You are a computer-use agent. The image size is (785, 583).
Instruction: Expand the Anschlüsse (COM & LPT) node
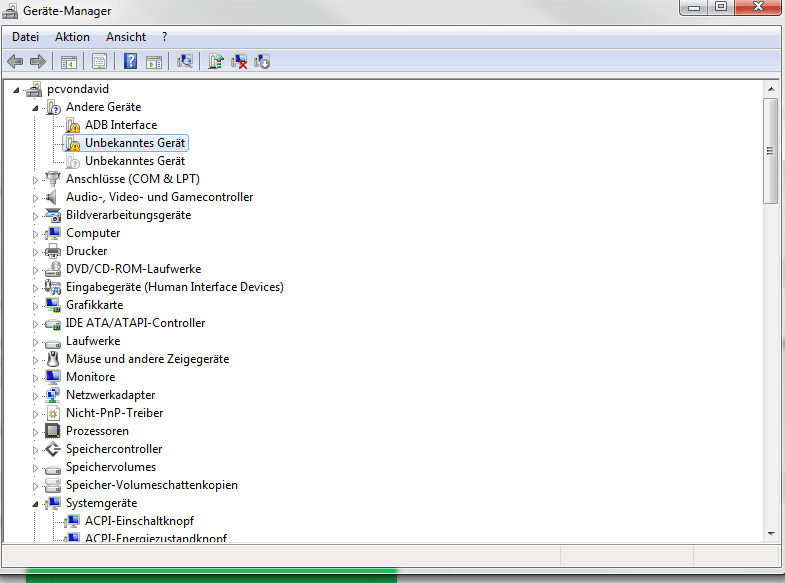tap(35, 180)
